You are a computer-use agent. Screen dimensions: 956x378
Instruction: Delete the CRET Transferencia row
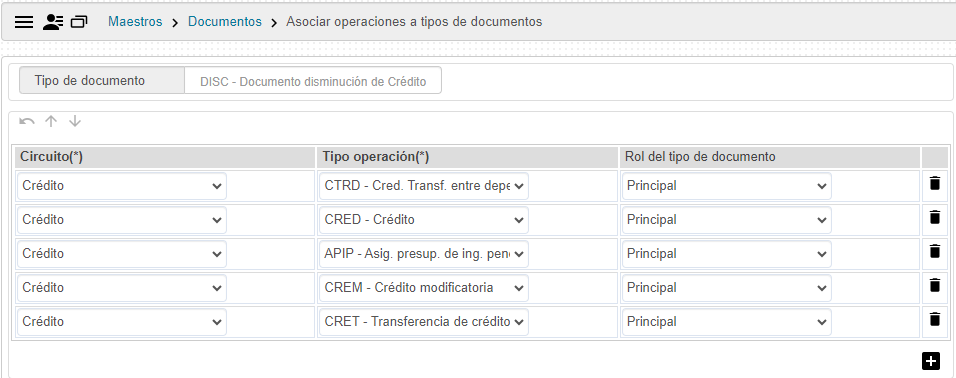click(935, 319)
